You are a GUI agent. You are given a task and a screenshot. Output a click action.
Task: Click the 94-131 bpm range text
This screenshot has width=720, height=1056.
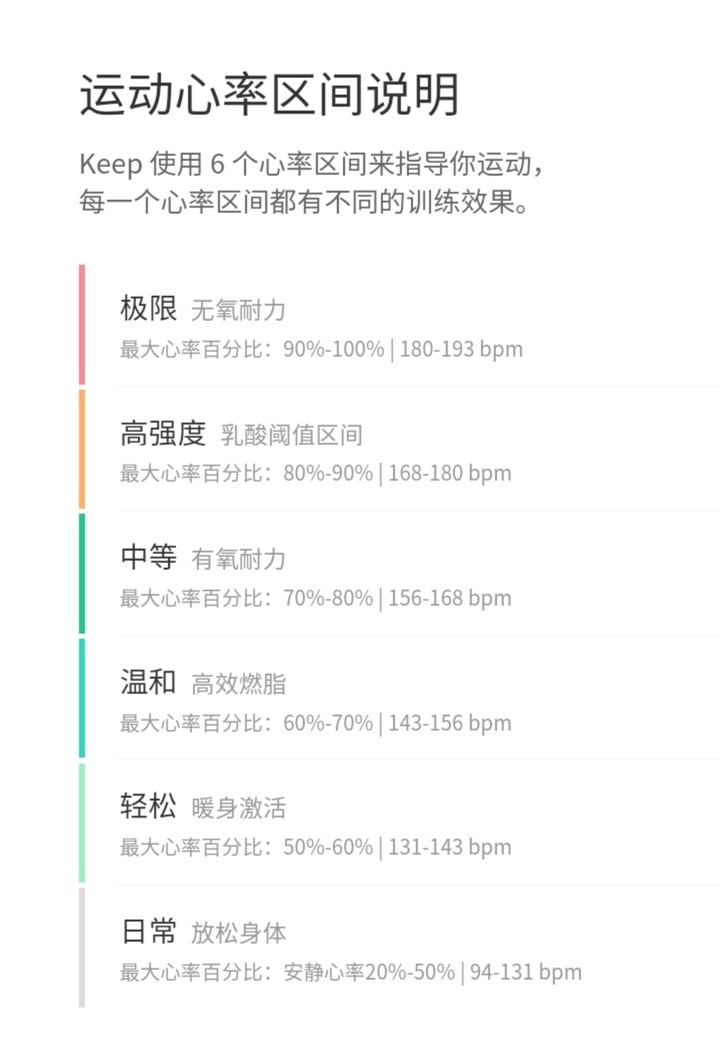[525, 972]
